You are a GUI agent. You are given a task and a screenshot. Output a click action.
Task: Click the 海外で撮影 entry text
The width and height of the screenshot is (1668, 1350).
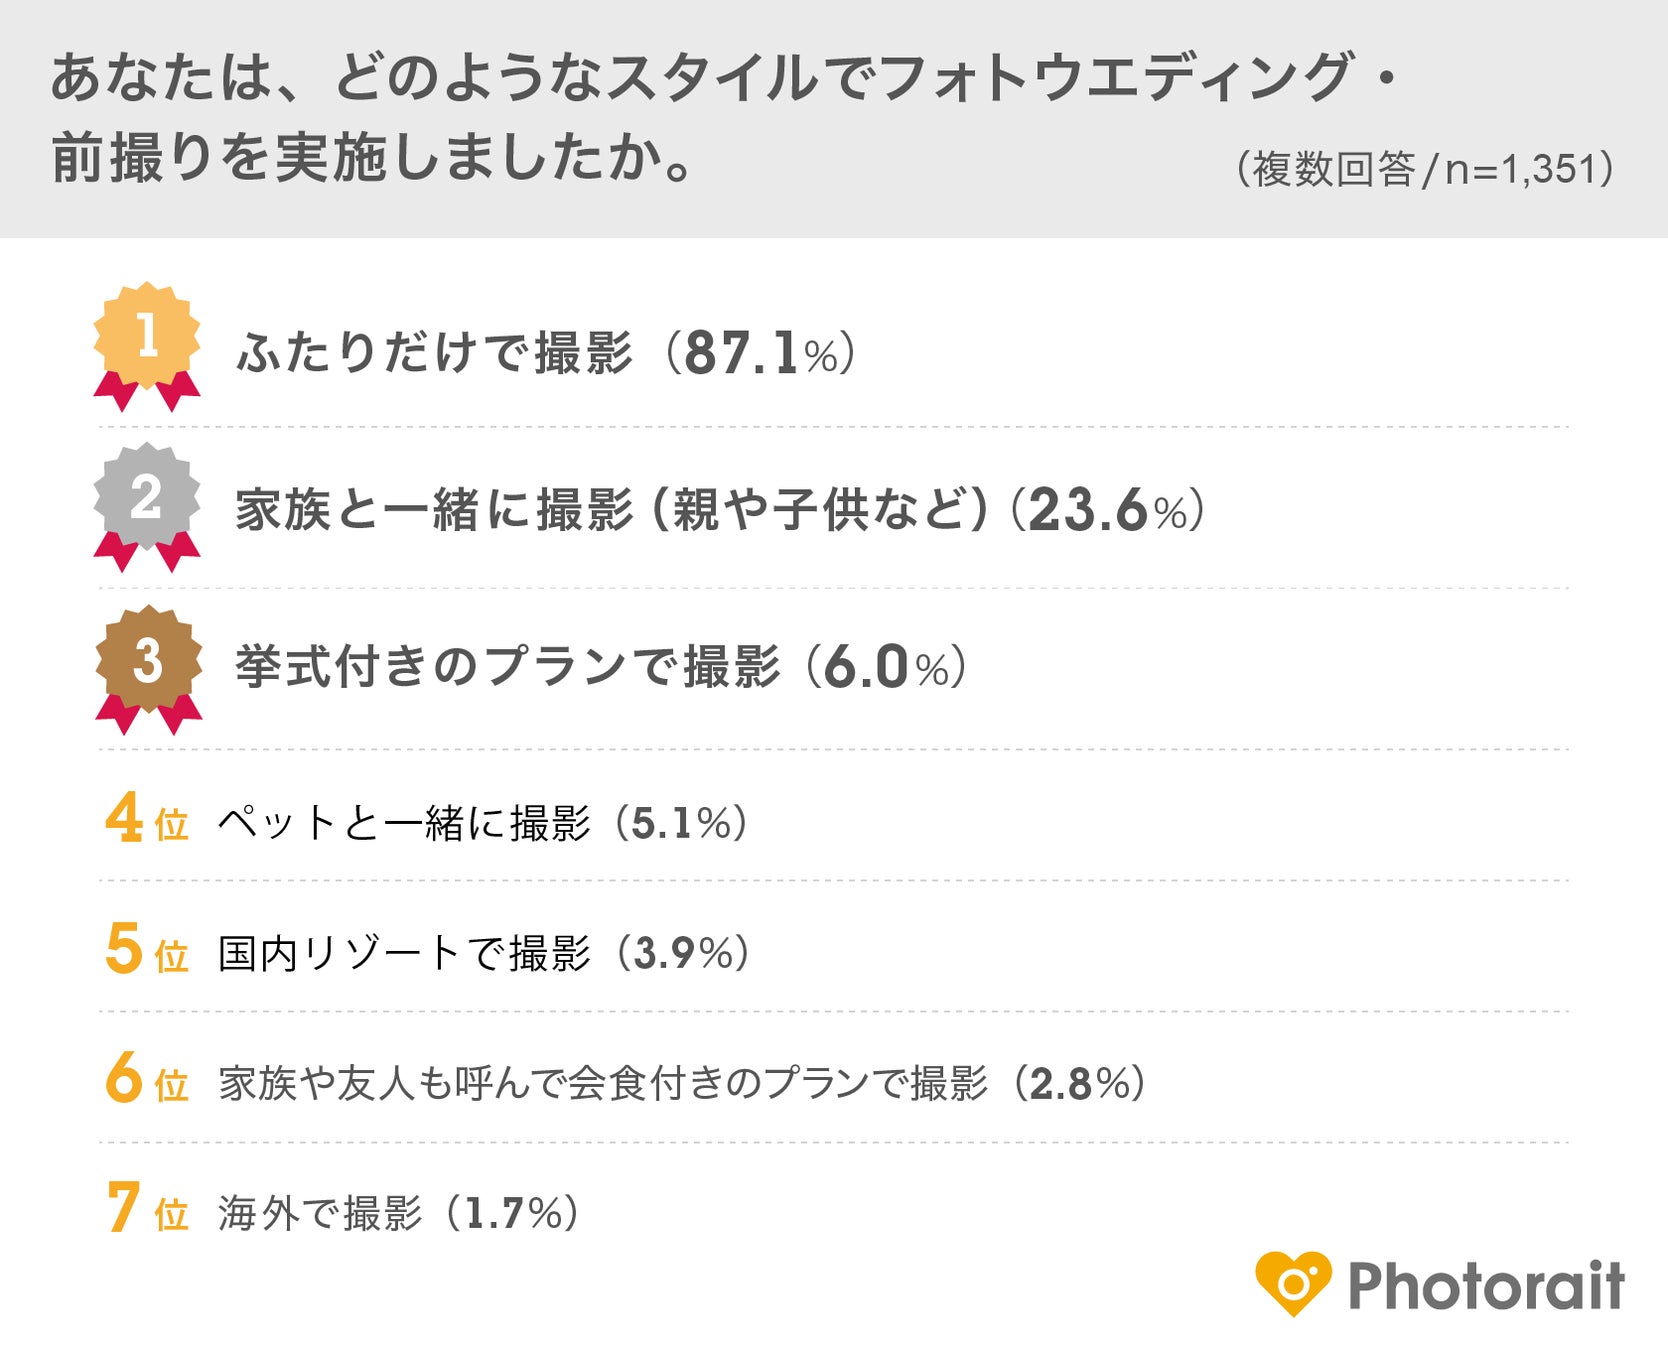320,1213
